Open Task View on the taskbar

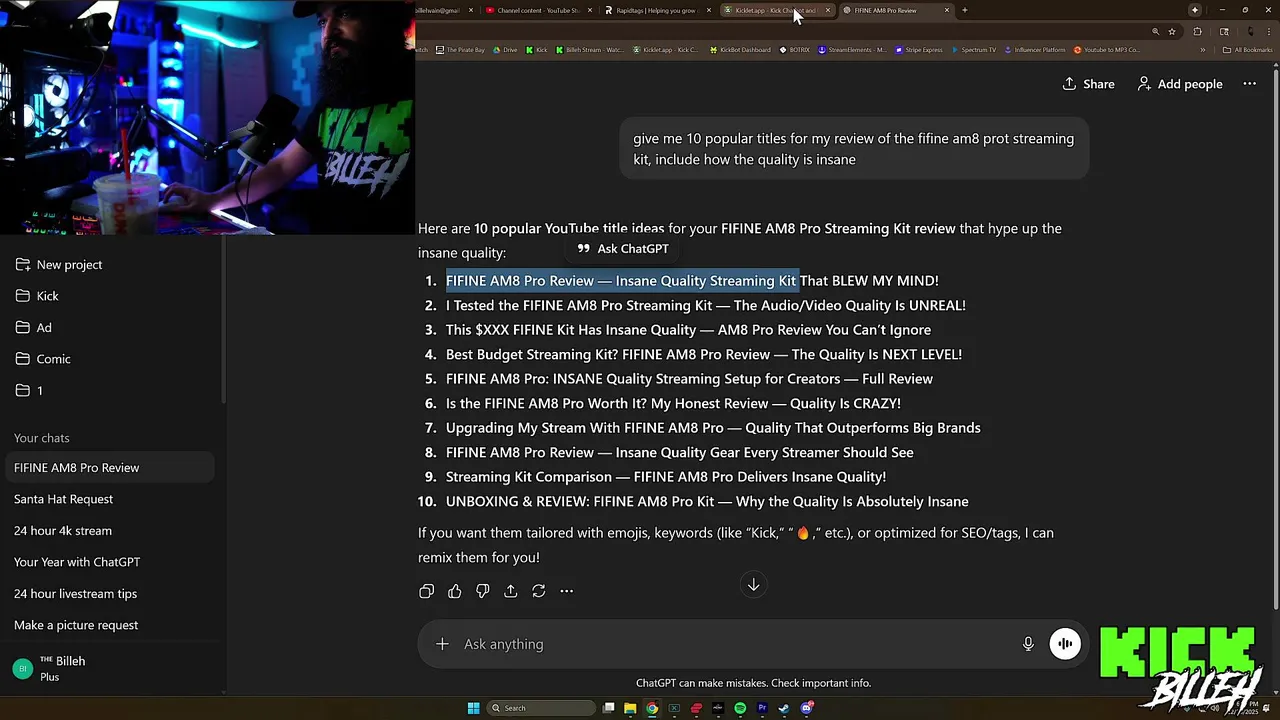click(x=608, y=708)
